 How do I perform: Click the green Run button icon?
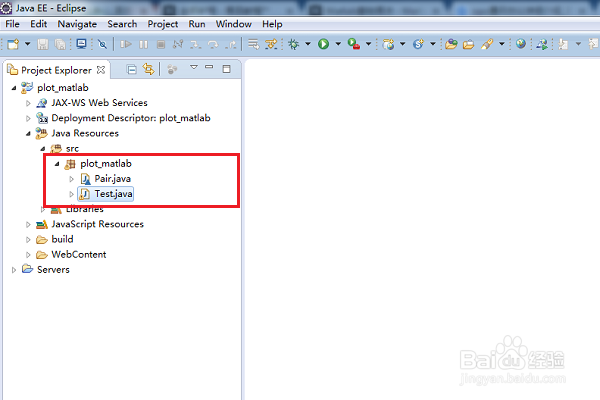tap(323, 44)
